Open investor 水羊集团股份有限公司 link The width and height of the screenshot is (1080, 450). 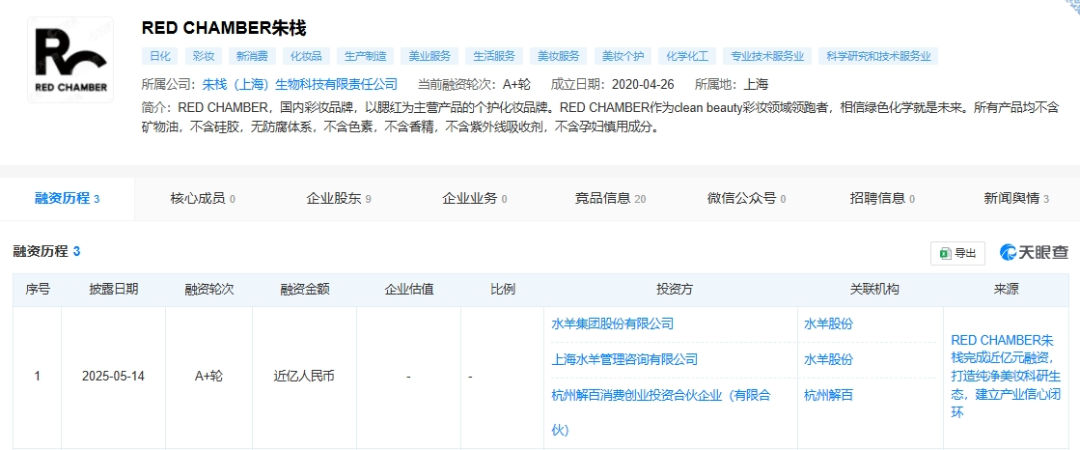(612, 323)
